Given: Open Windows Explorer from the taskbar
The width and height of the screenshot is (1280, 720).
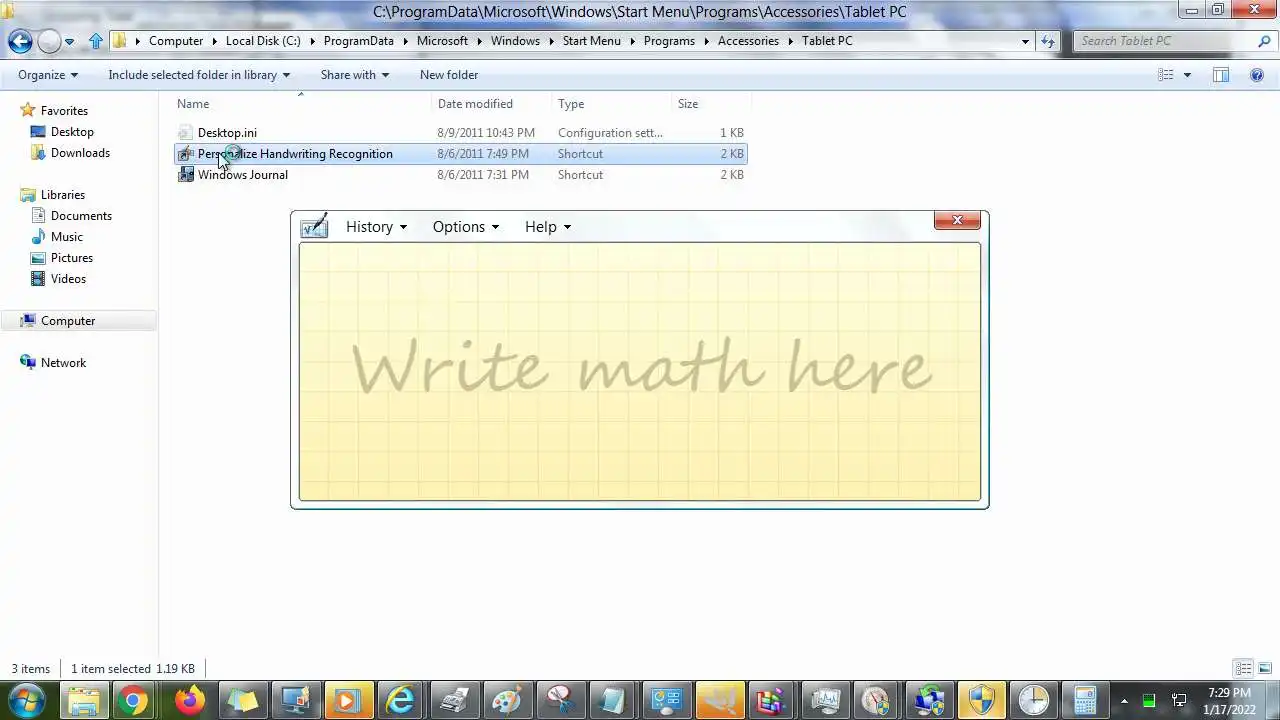Looking at the screenshot, I should tap(85, 700).
